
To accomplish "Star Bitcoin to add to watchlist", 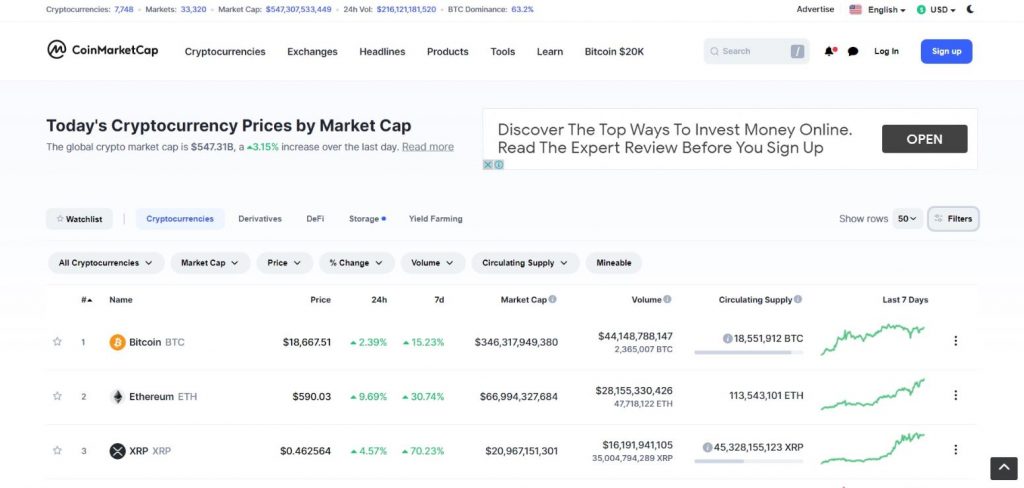I will point(57,341).
